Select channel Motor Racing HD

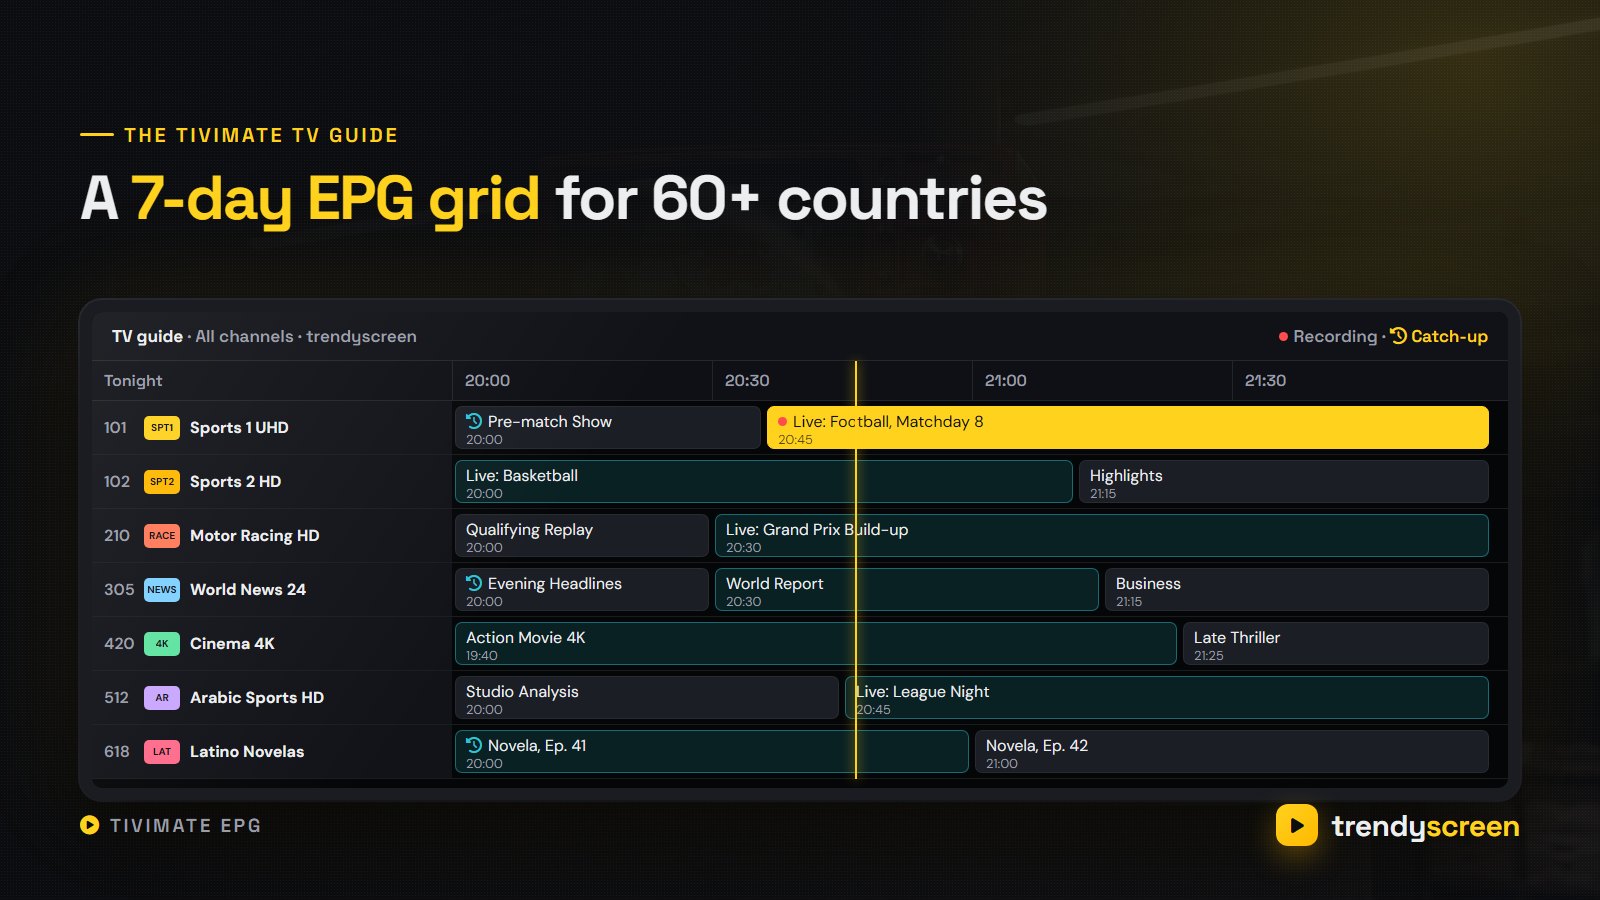[x=272, y=536]
